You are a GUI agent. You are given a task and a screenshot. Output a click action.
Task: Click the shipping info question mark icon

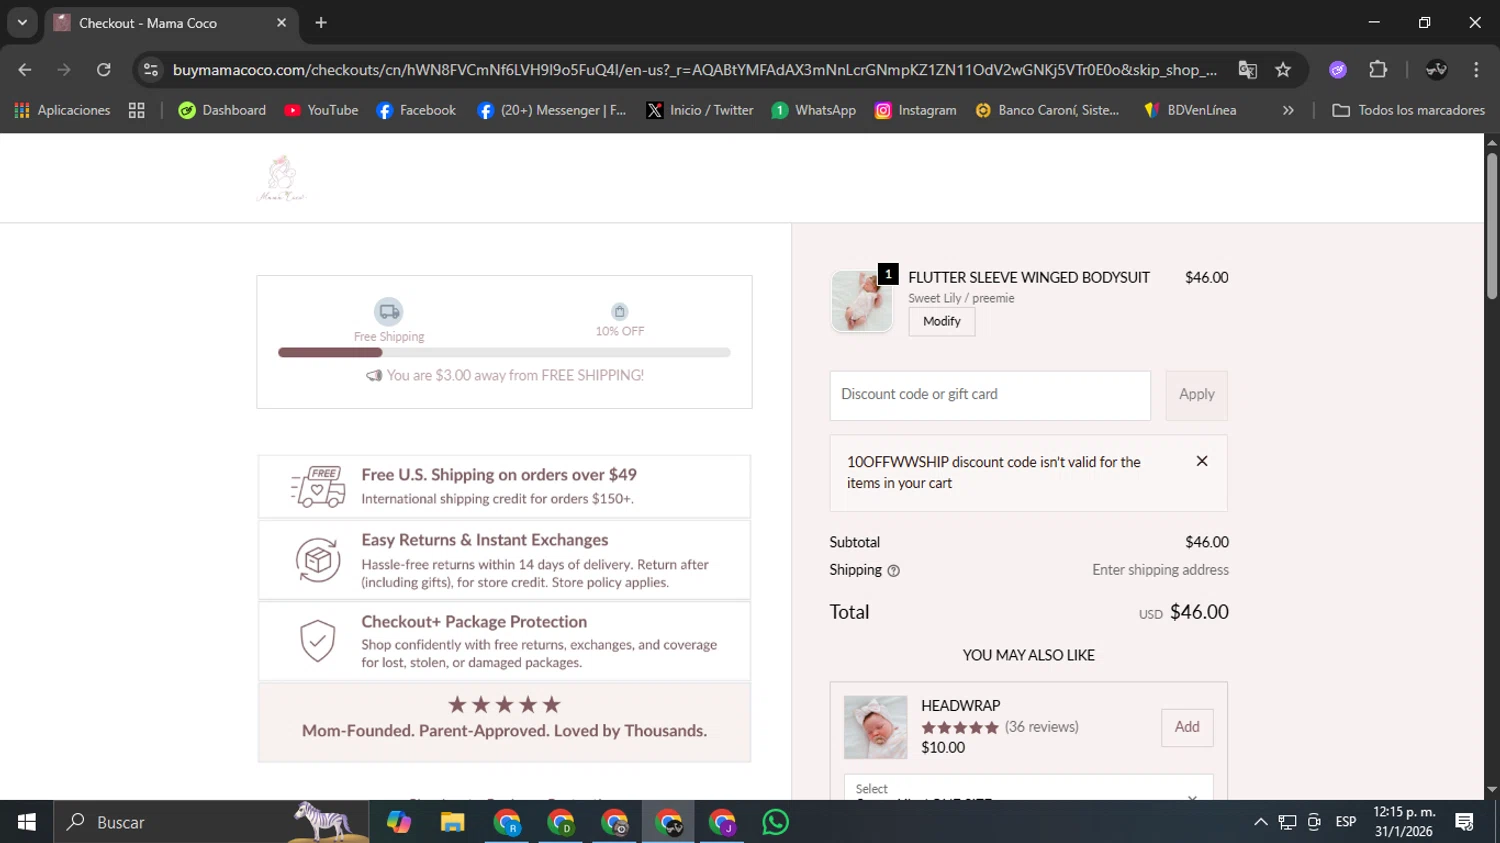pyautogui.click(x=894, y=571)
